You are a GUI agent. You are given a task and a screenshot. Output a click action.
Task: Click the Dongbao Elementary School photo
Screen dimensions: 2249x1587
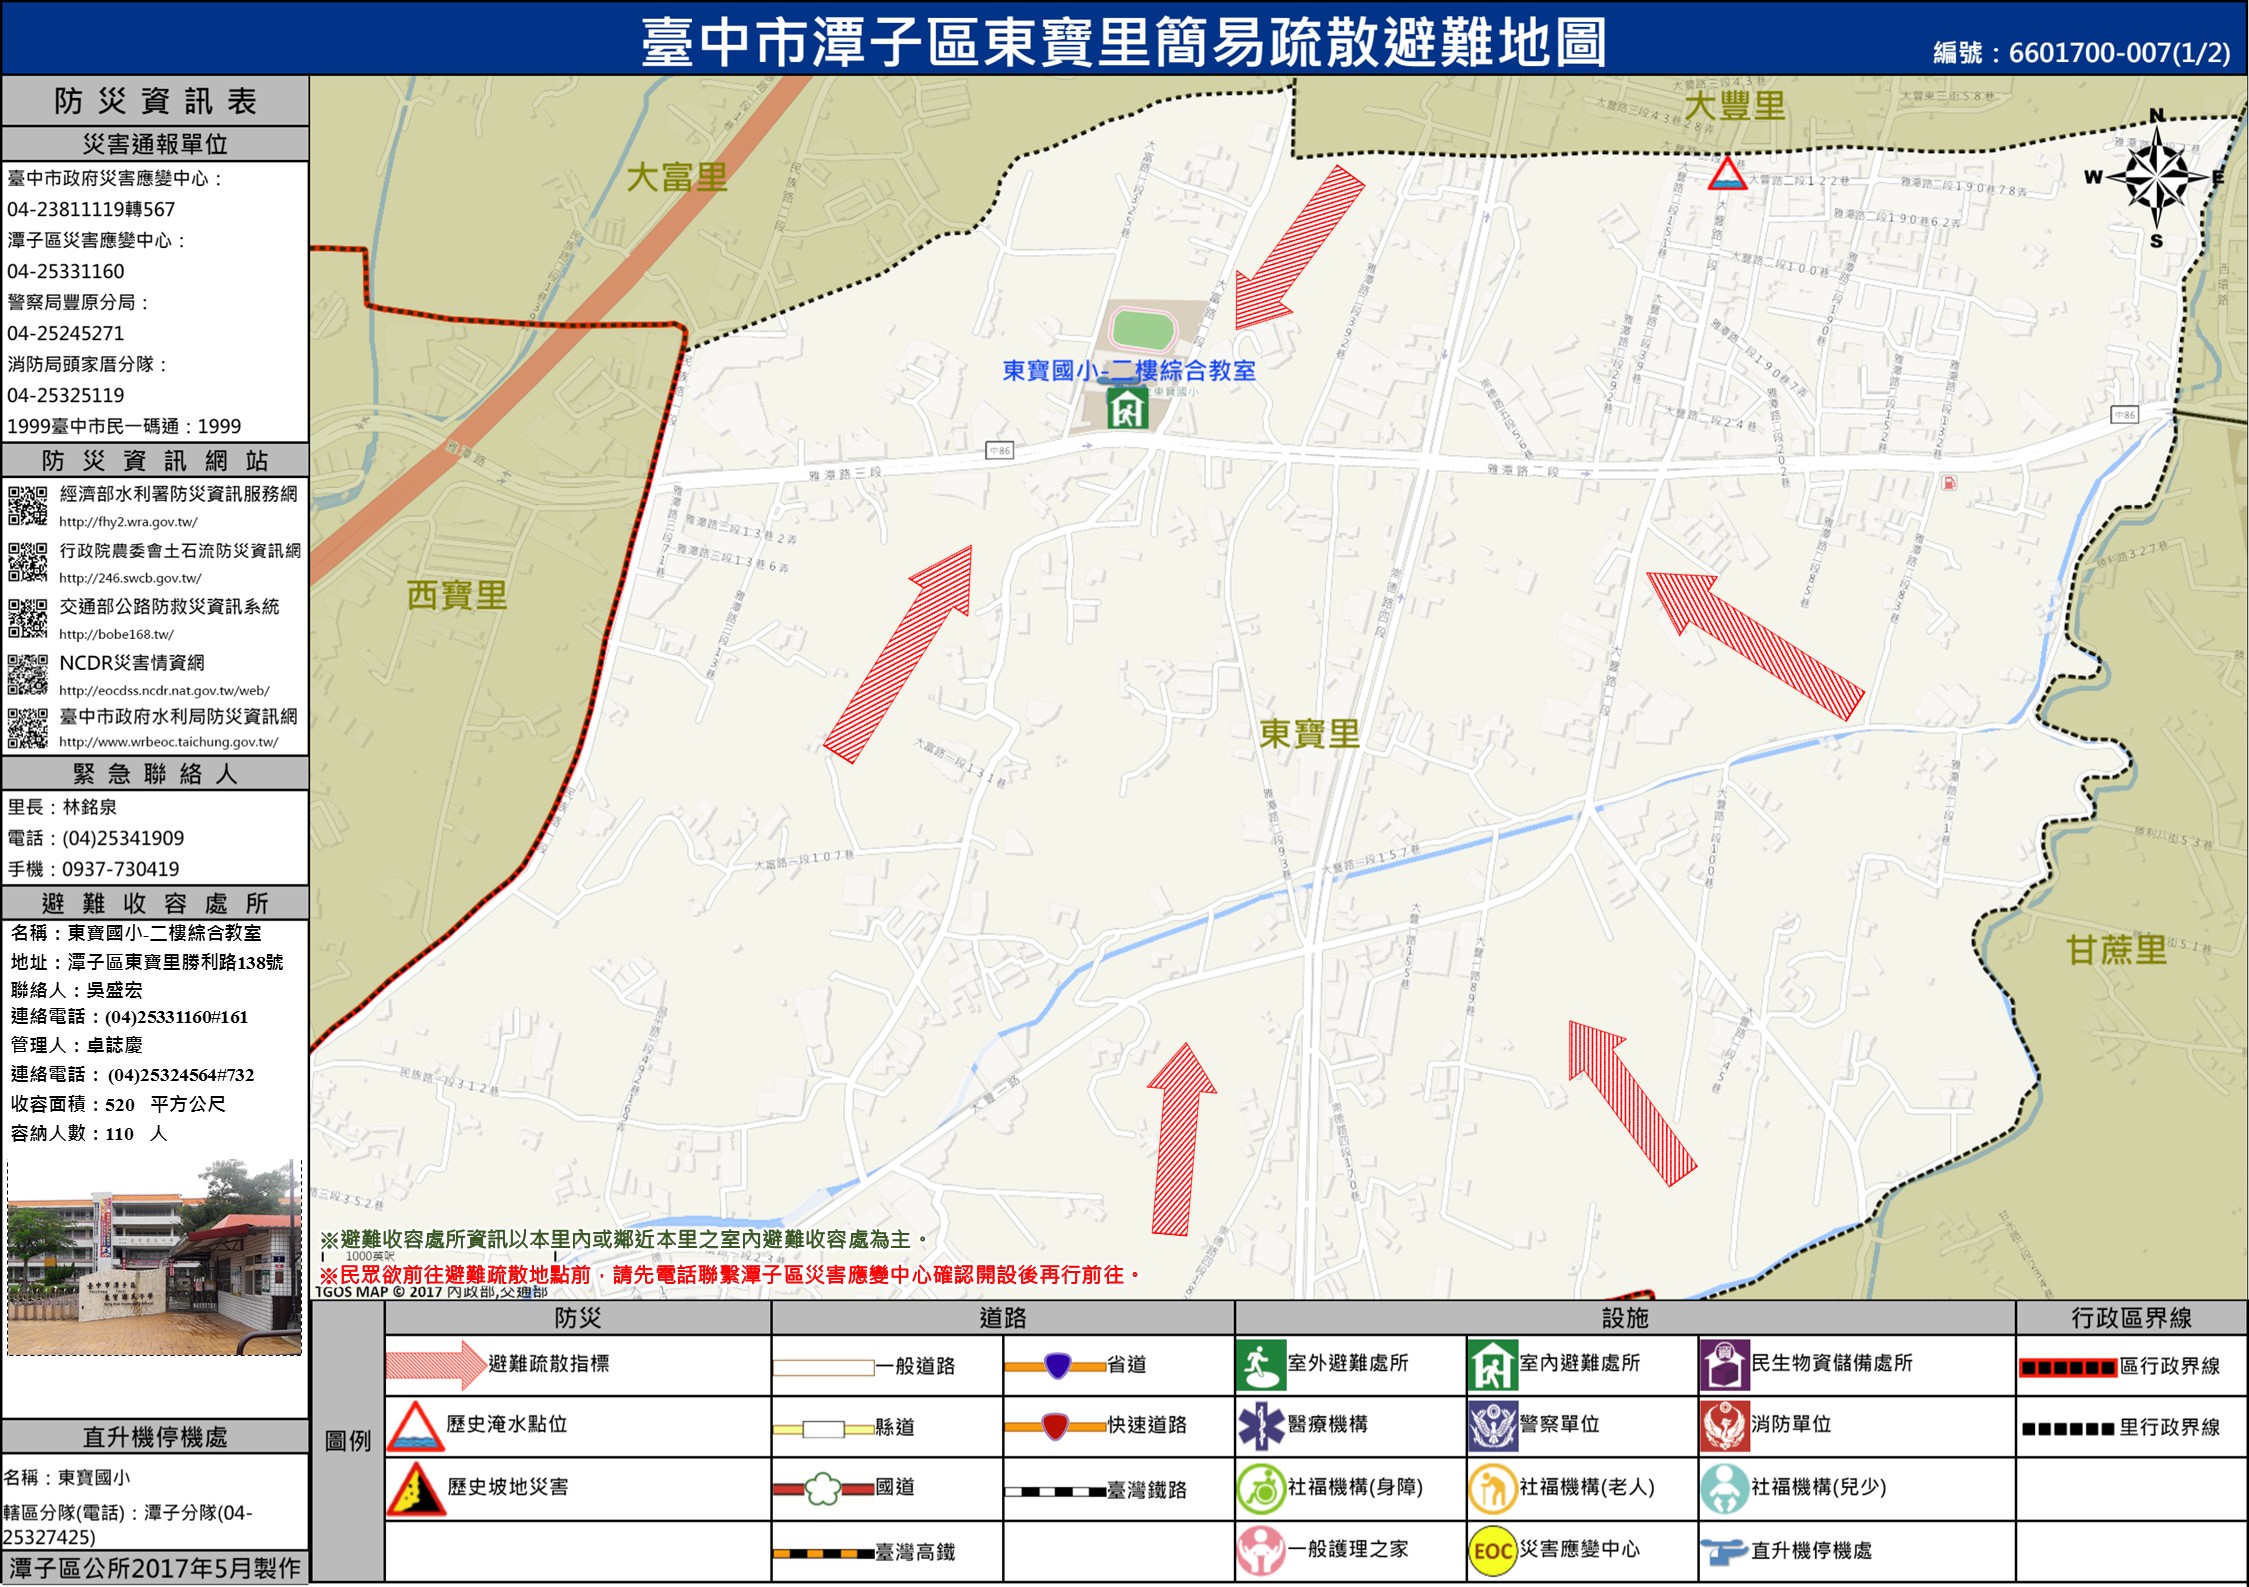[x=154, y=1258]
